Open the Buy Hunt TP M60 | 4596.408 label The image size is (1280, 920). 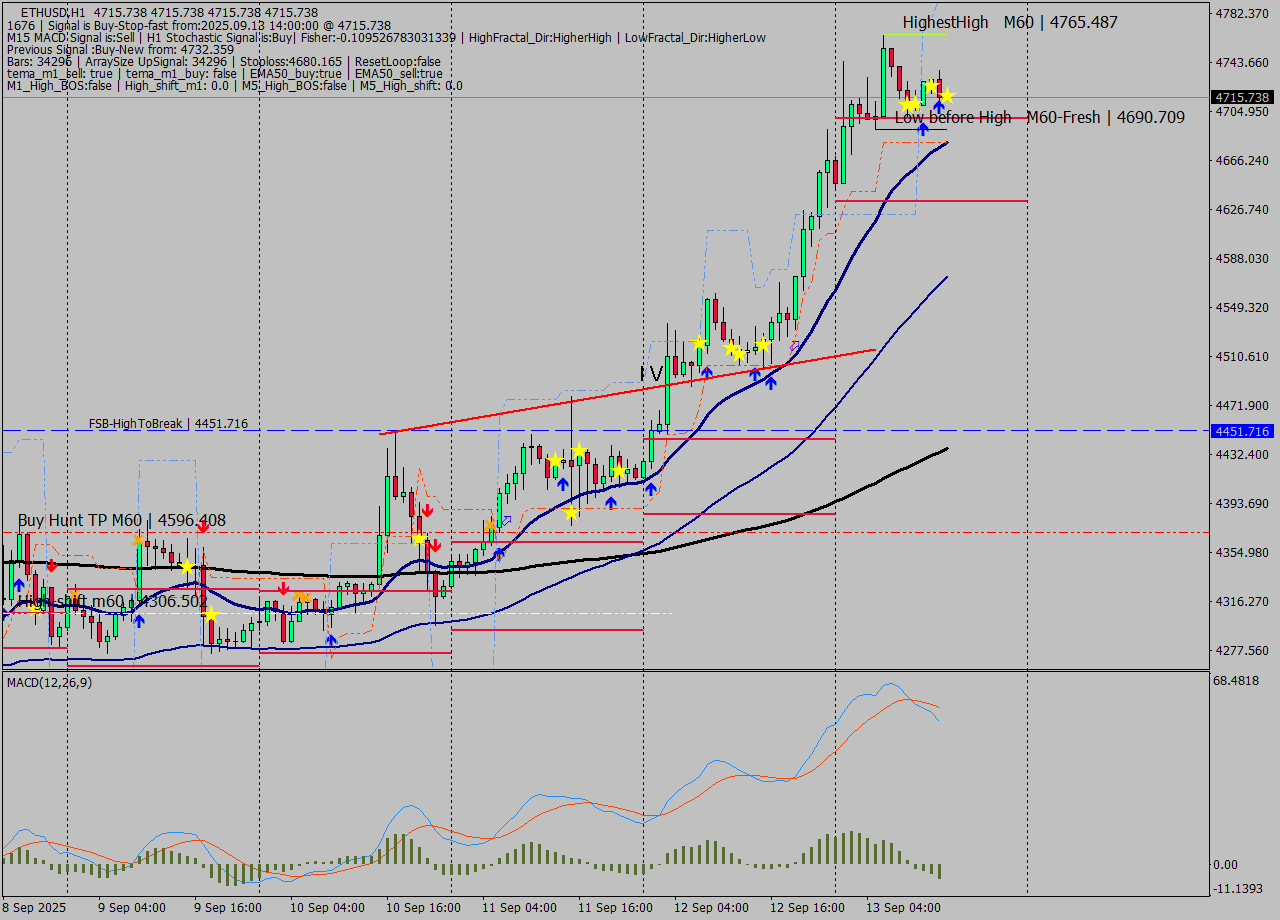120,520
